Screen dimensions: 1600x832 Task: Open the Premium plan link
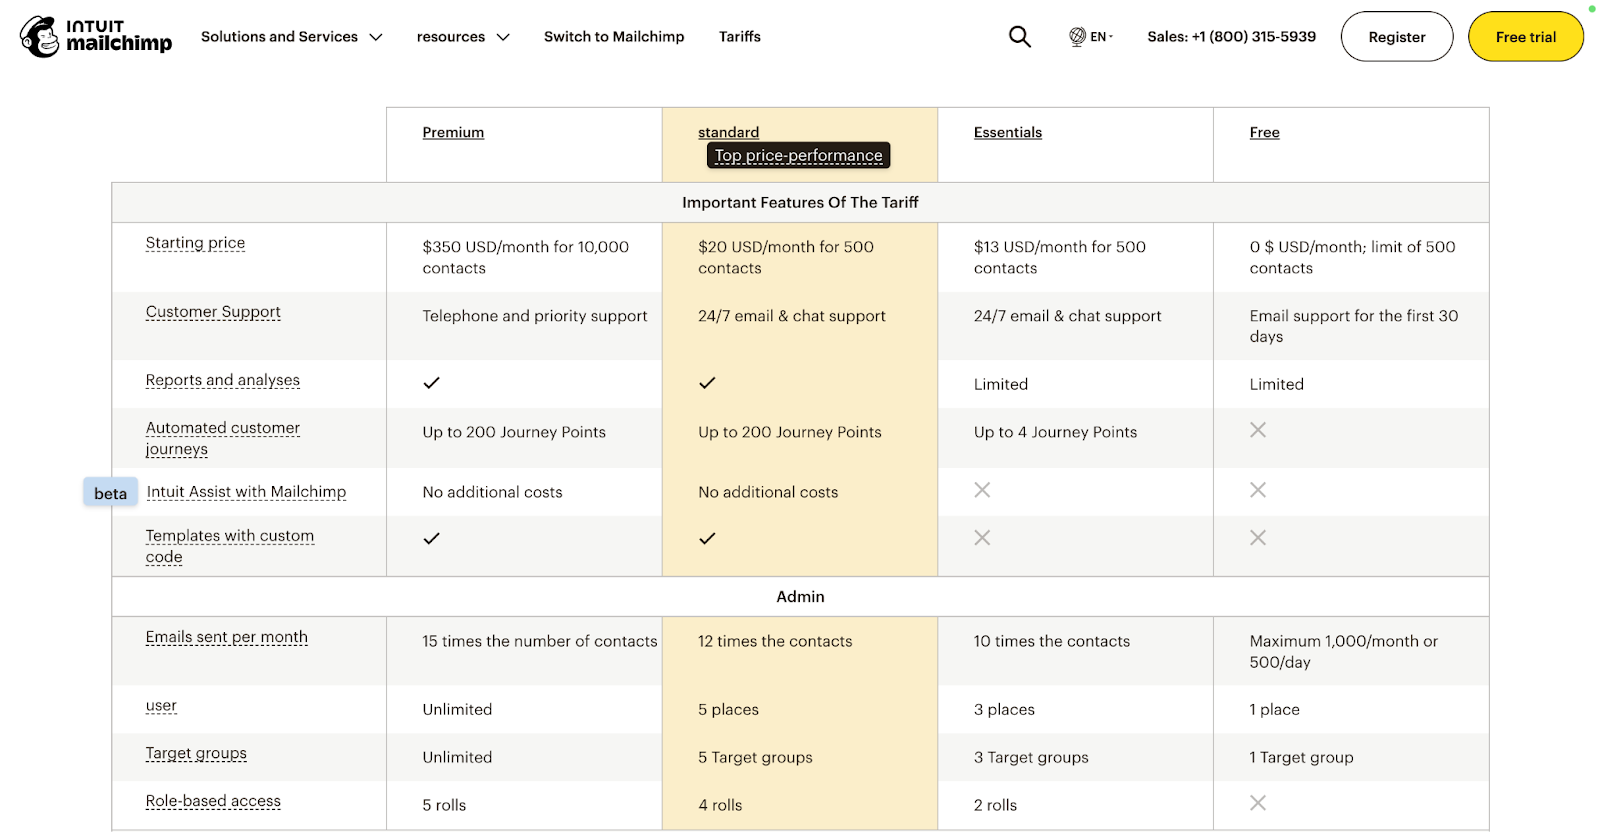452,131
